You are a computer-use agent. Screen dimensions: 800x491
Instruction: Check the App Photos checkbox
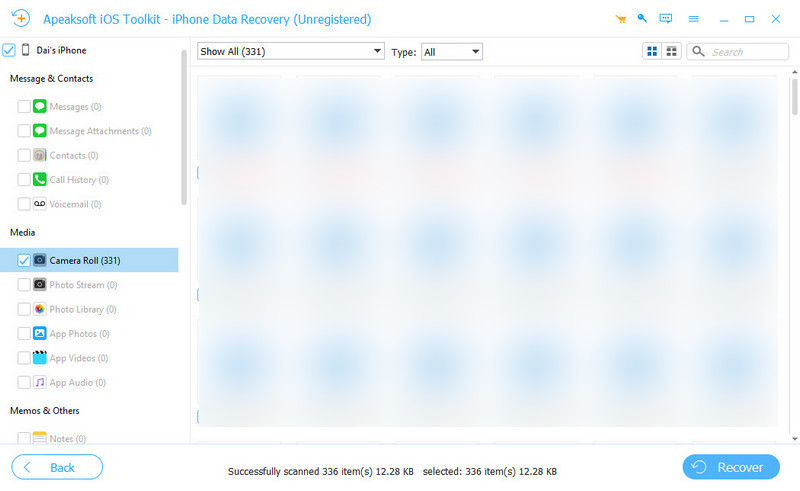point(23,333)
